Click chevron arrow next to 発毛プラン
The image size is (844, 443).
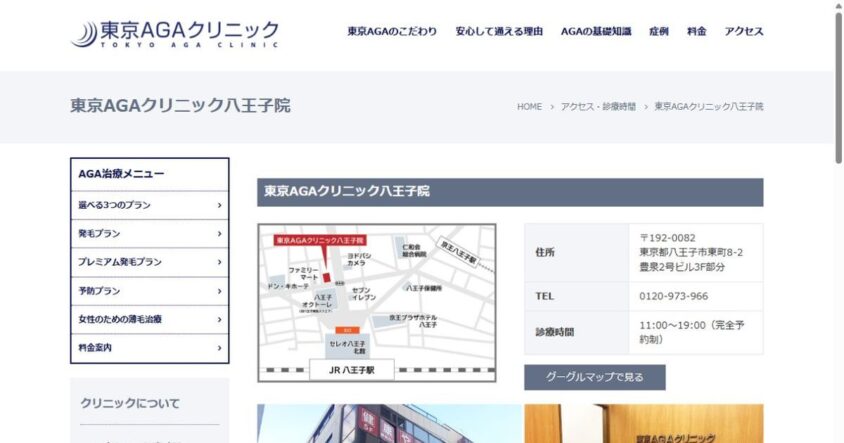219,234
